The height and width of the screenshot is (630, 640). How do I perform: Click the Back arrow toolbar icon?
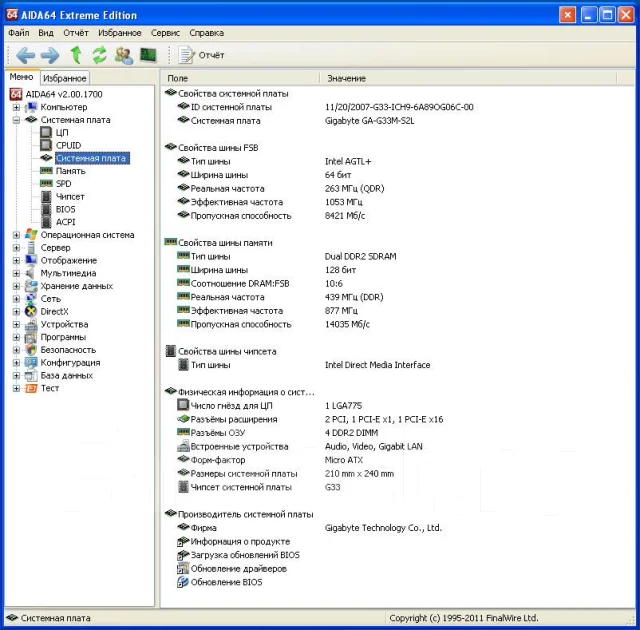click(25, 55)
